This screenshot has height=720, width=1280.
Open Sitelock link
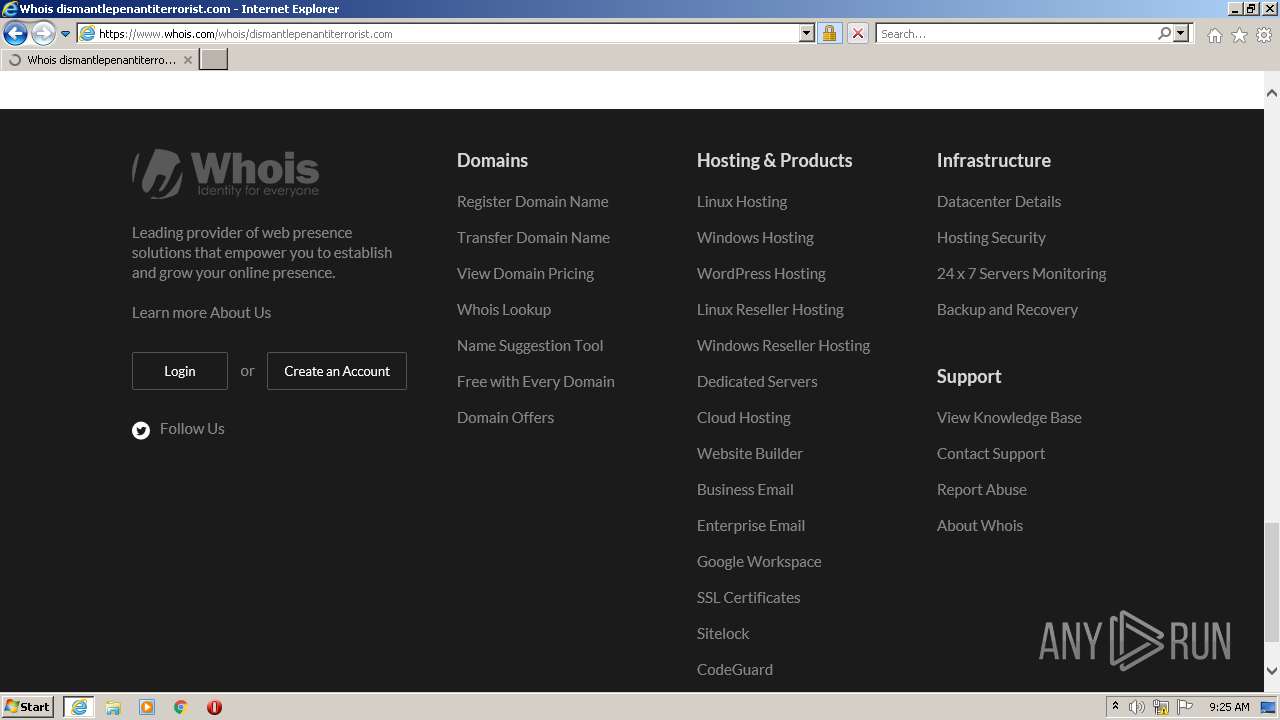point(723,633)
